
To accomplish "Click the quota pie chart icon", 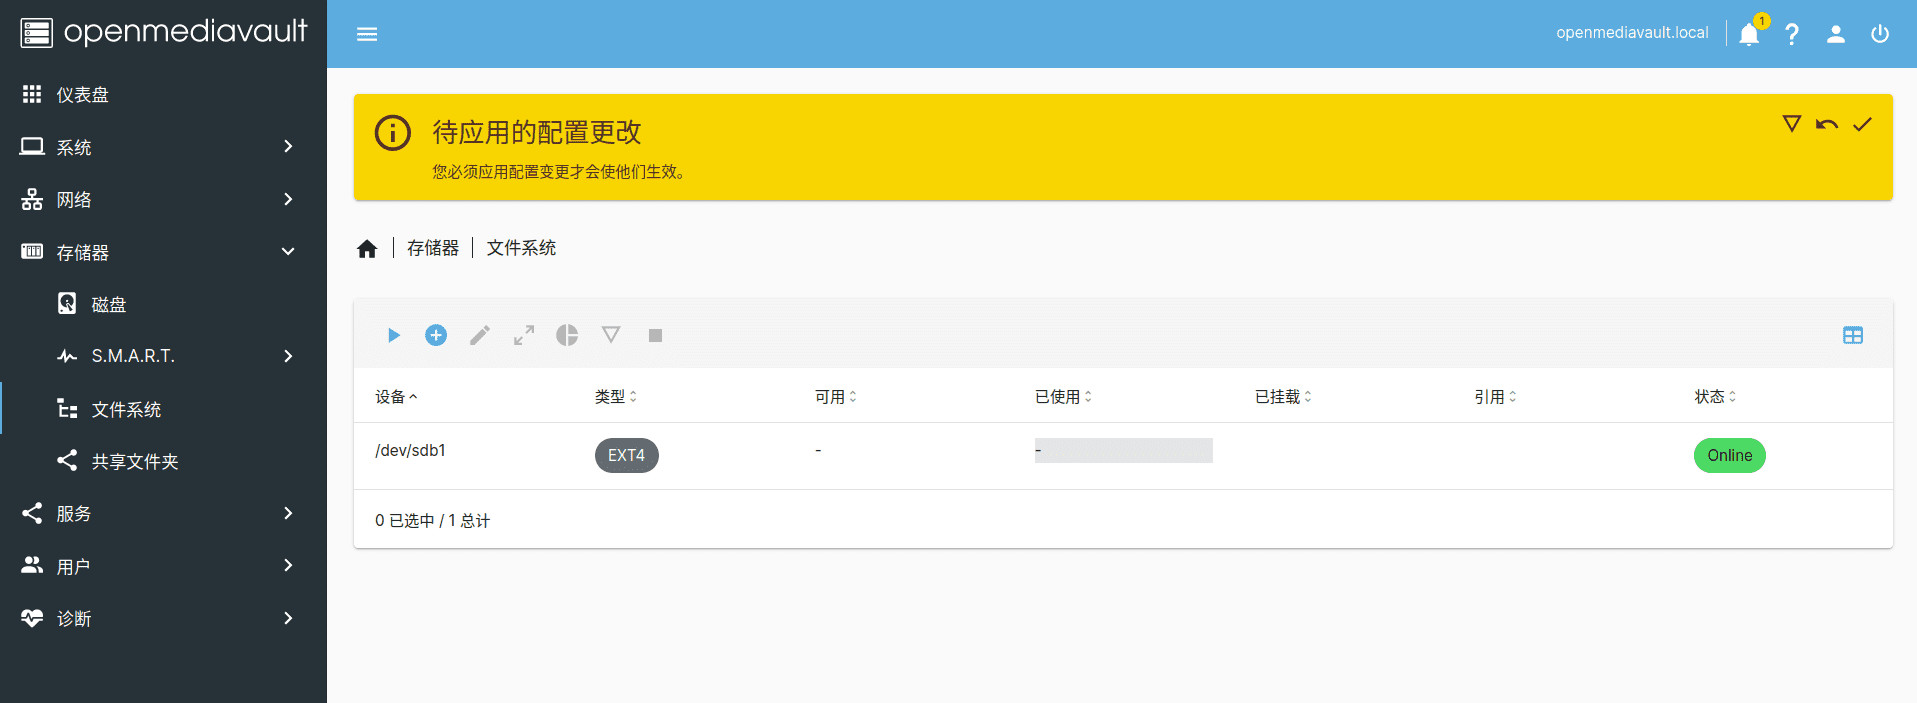I will coord(567,335).
